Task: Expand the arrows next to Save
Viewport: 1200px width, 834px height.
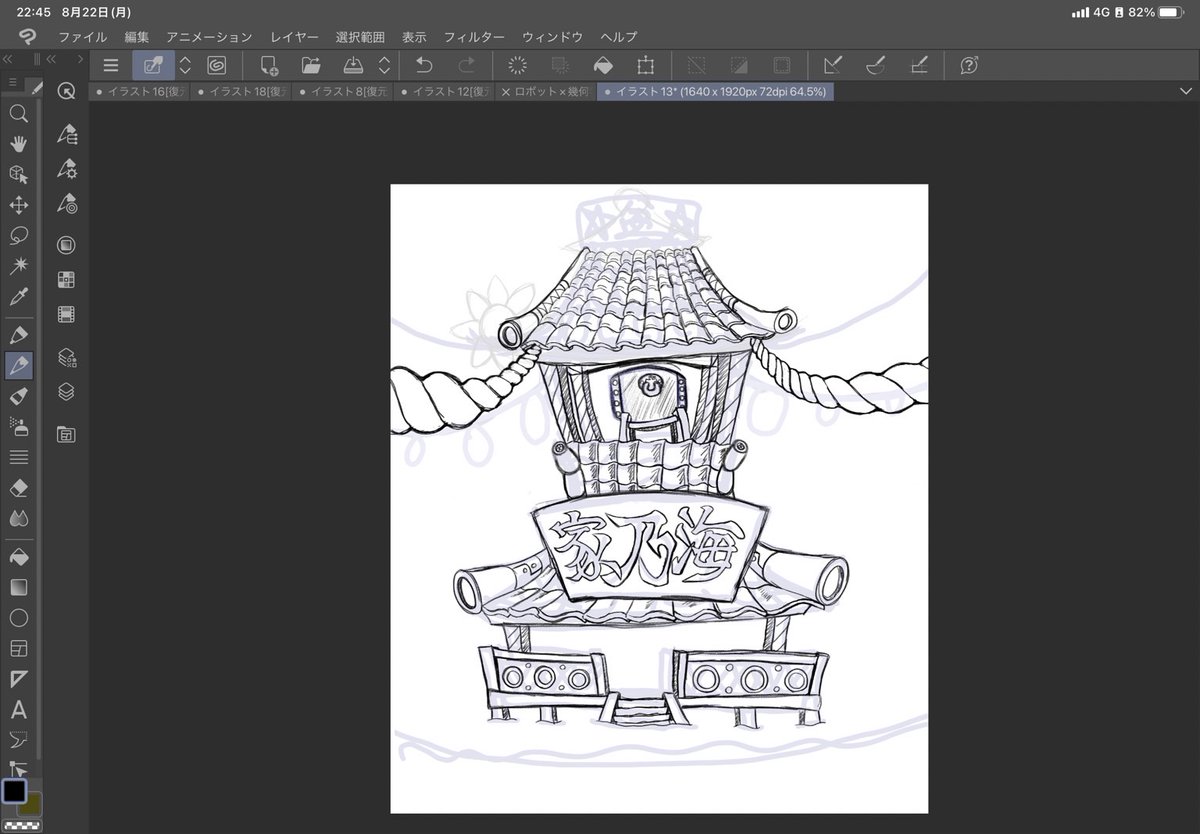Action: pyautogui.click(x=384, y=65)
